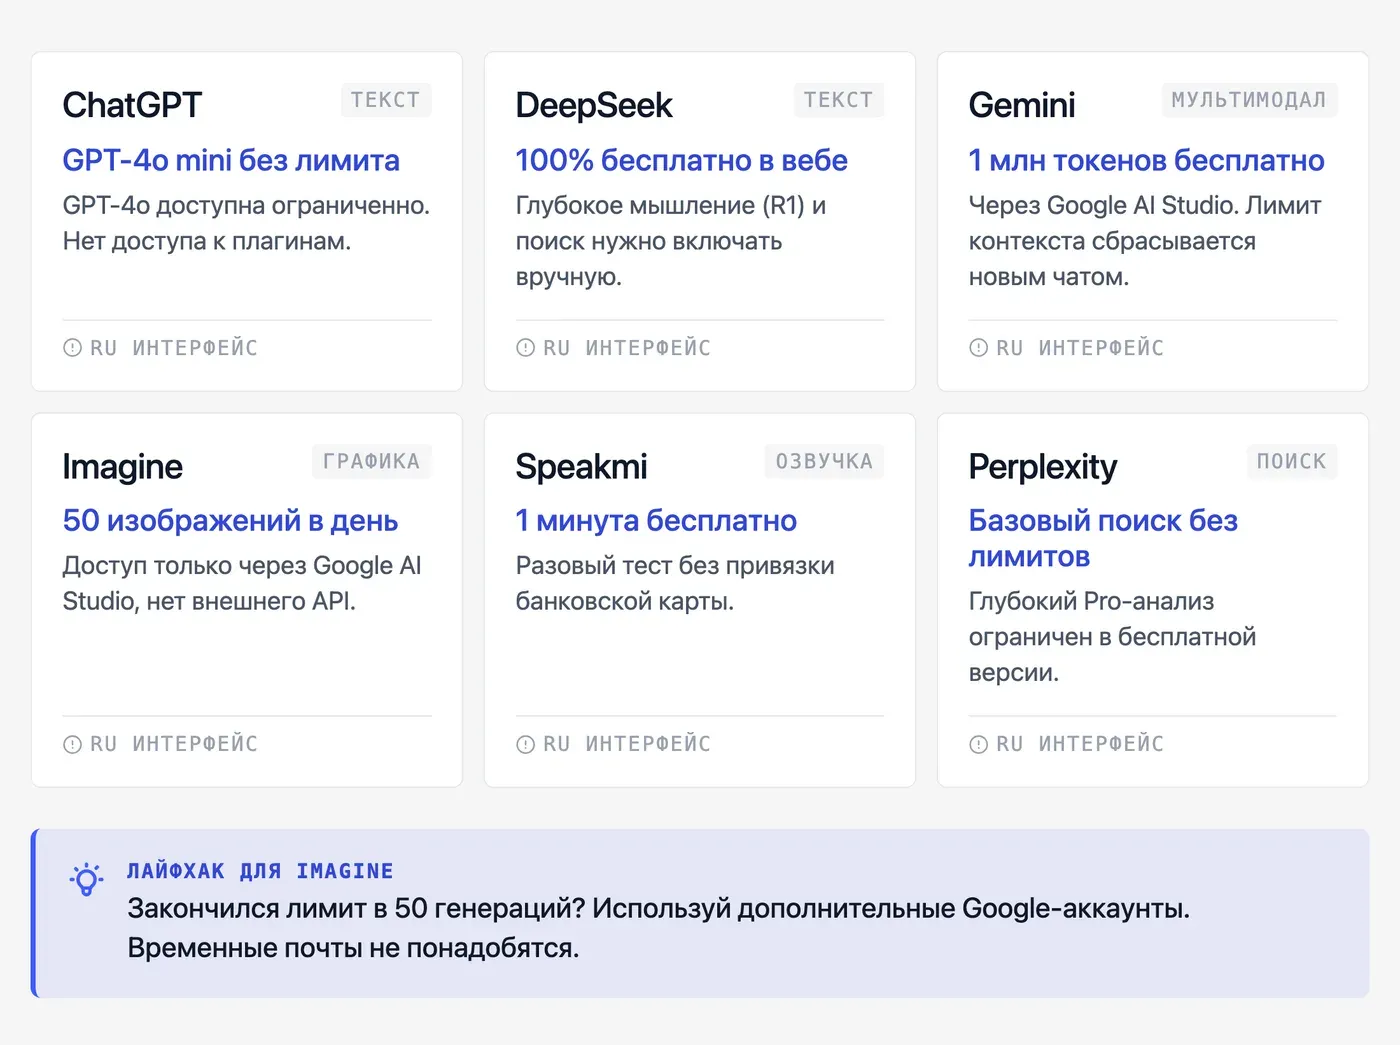Click the "RU ИНТЕРФЕЙС" label under Perplexity
This screenshot has width=1400, height=1045.
[1080, 744]
